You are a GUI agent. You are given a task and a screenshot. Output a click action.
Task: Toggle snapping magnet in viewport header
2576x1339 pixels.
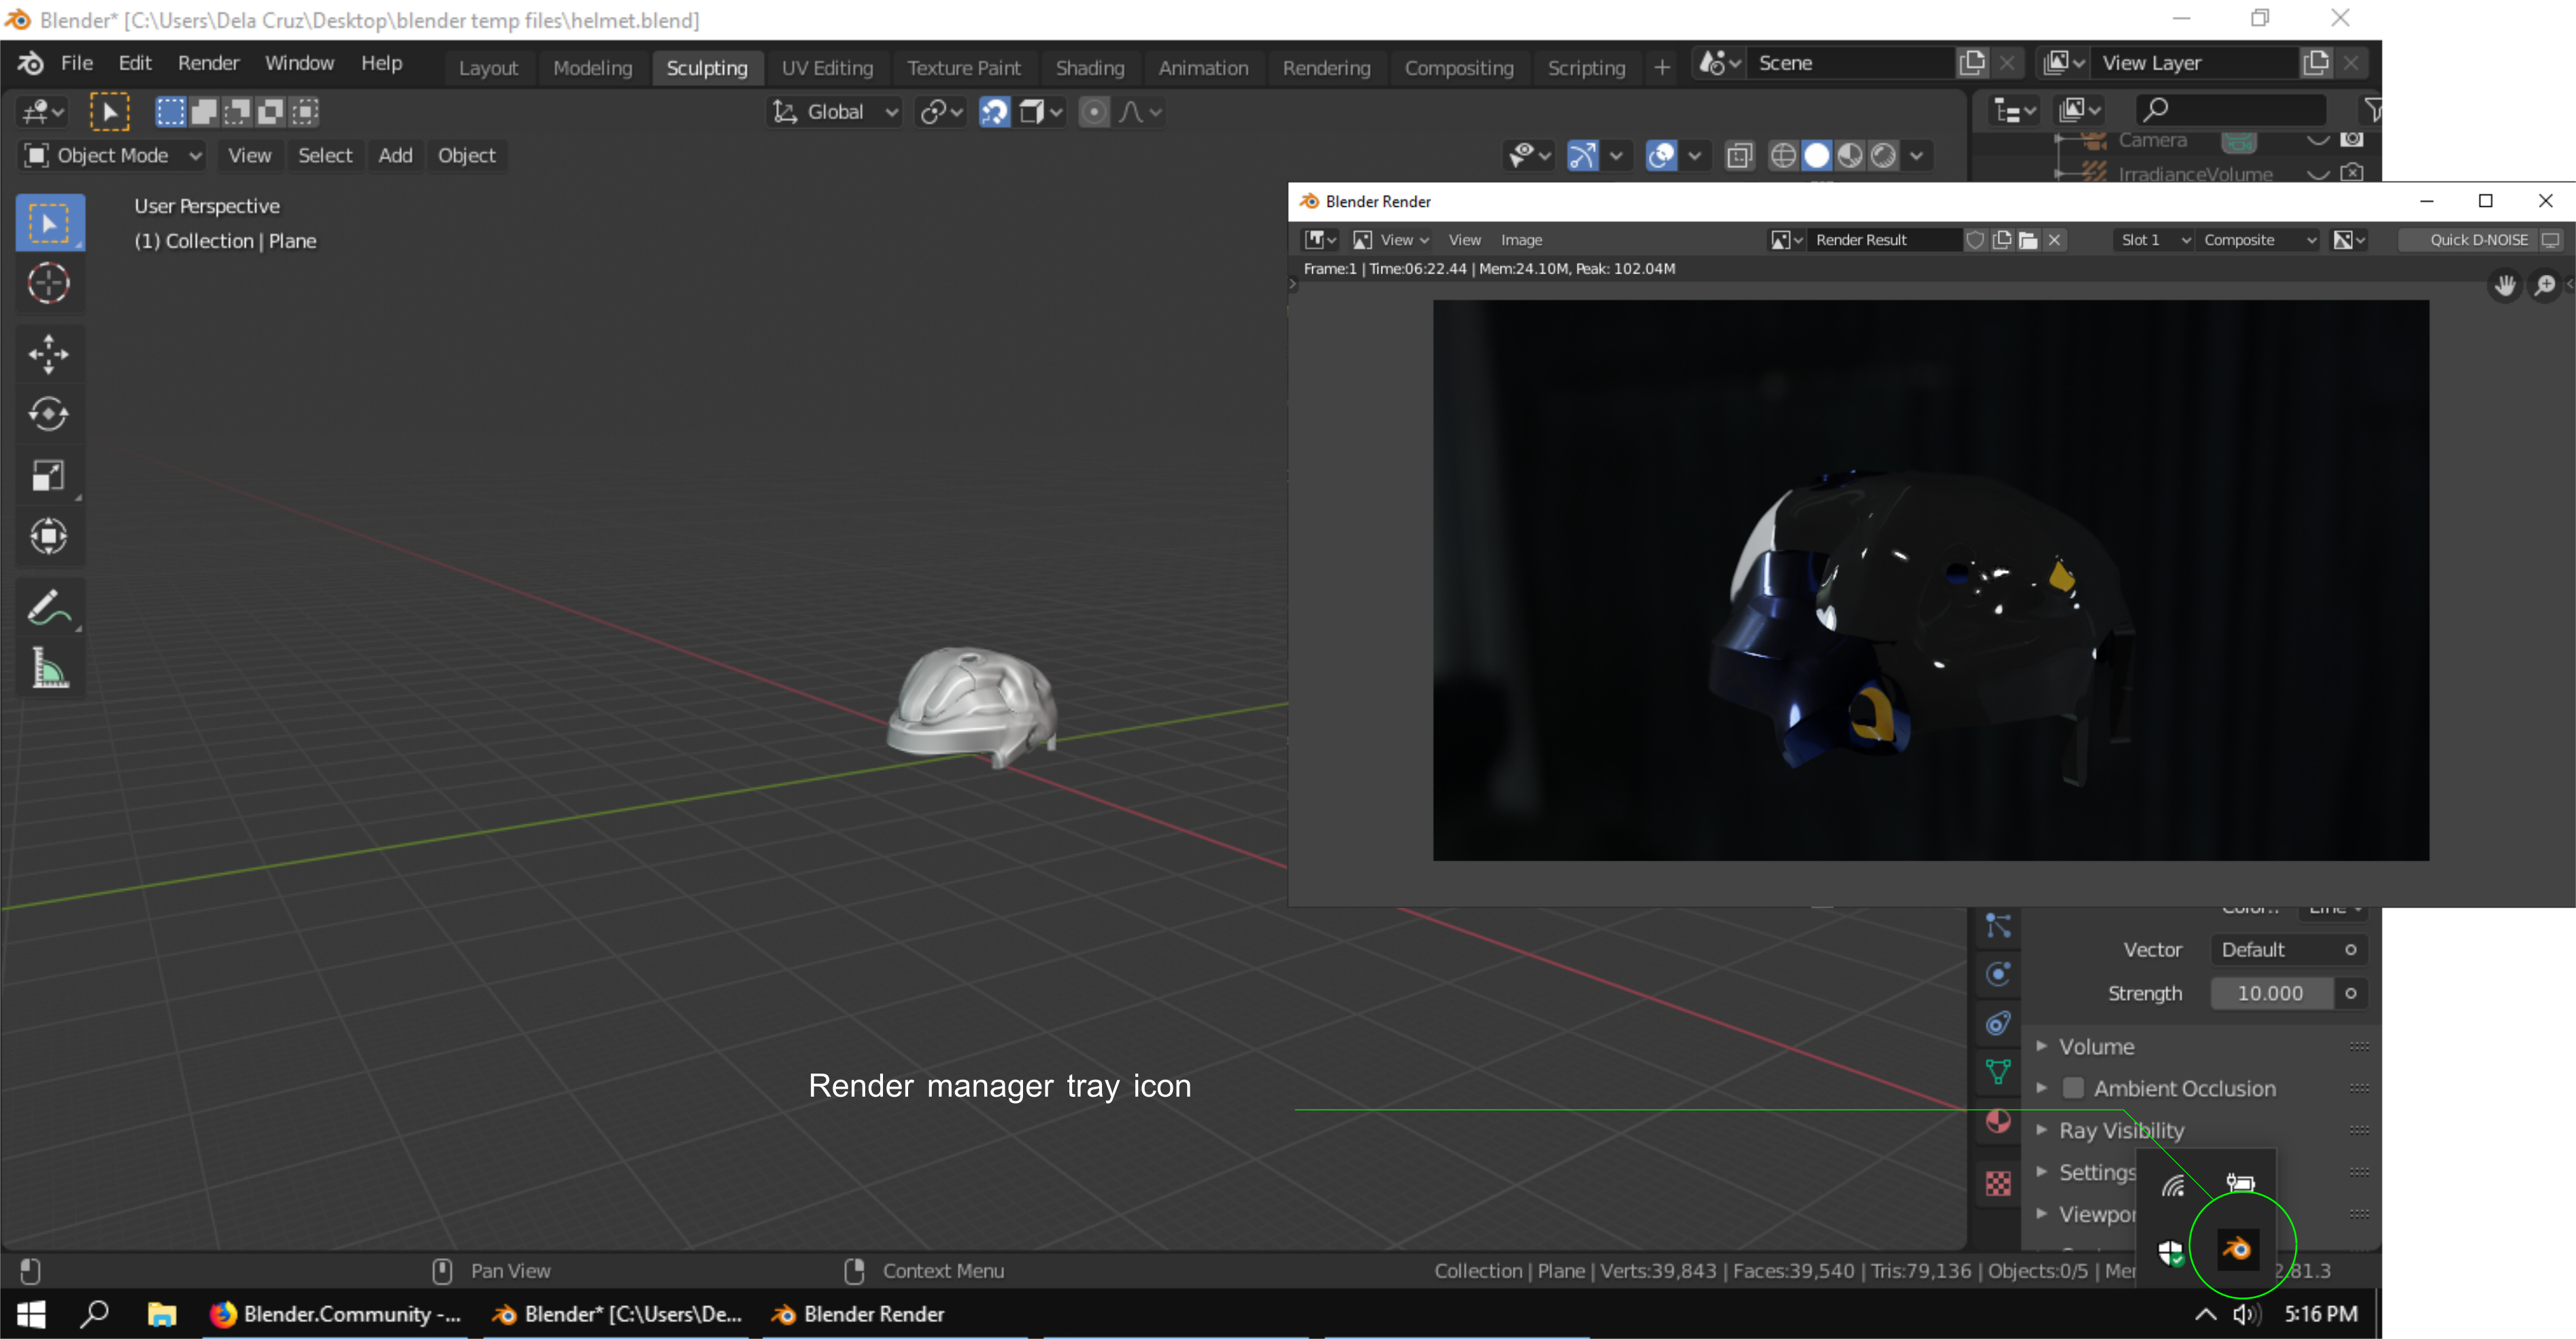point(994,112)
